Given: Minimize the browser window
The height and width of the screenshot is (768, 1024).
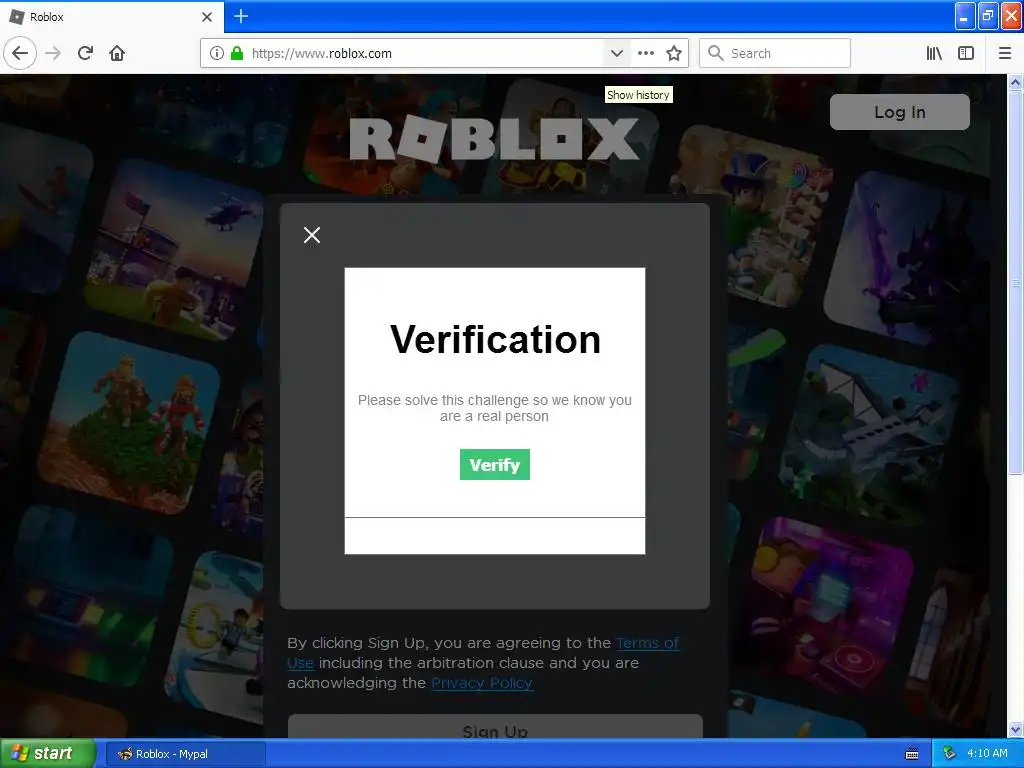Looking at the screenshot, I should (964, 16).
